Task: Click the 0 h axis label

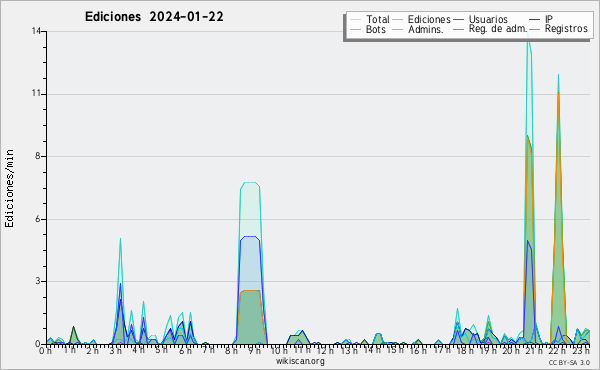Action: [x=46, y=350]
